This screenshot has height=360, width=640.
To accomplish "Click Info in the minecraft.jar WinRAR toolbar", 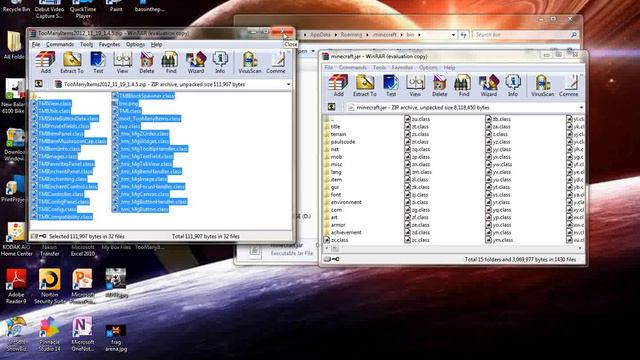I will (x=513, y=86).
